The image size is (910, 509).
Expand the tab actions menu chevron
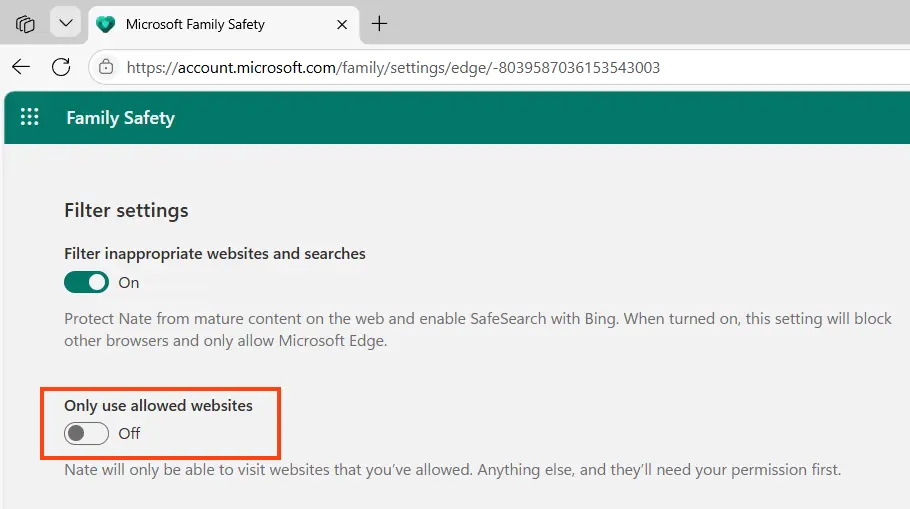coord(65,24)
